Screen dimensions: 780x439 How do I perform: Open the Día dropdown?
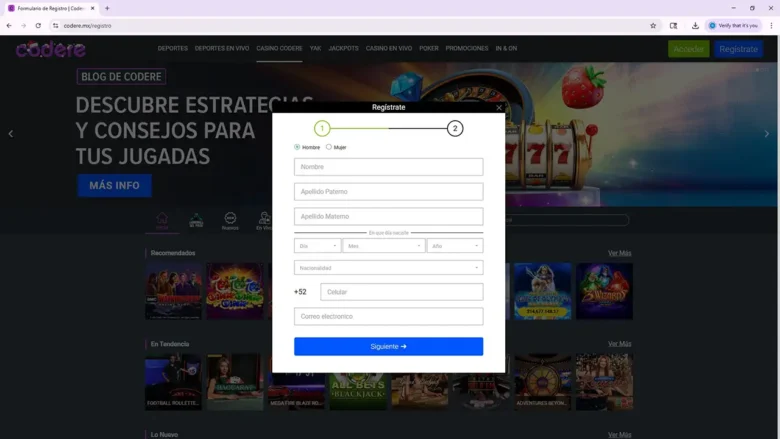point(317,246)
